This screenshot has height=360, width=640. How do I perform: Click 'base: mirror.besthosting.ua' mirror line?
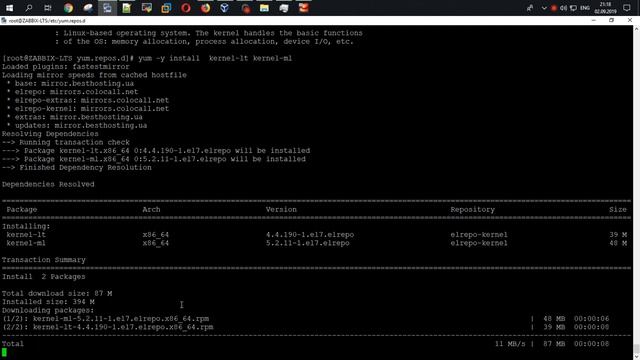[74, 83]
